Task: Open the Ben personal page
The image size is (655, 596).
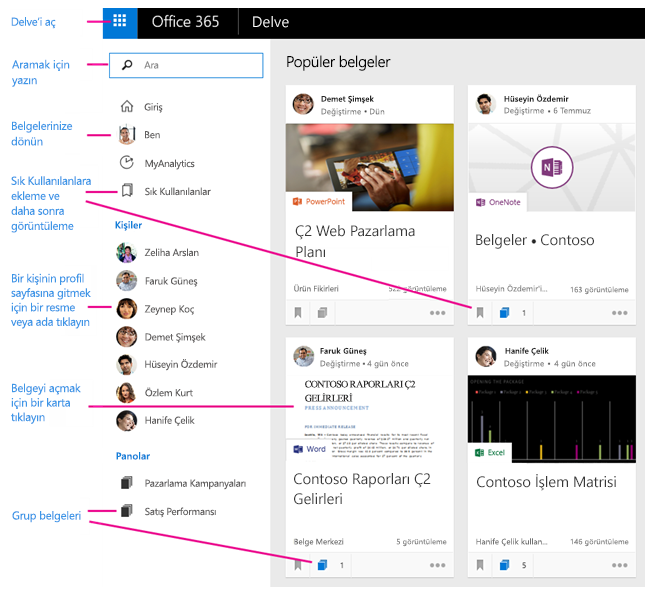Action: point(152,135)
